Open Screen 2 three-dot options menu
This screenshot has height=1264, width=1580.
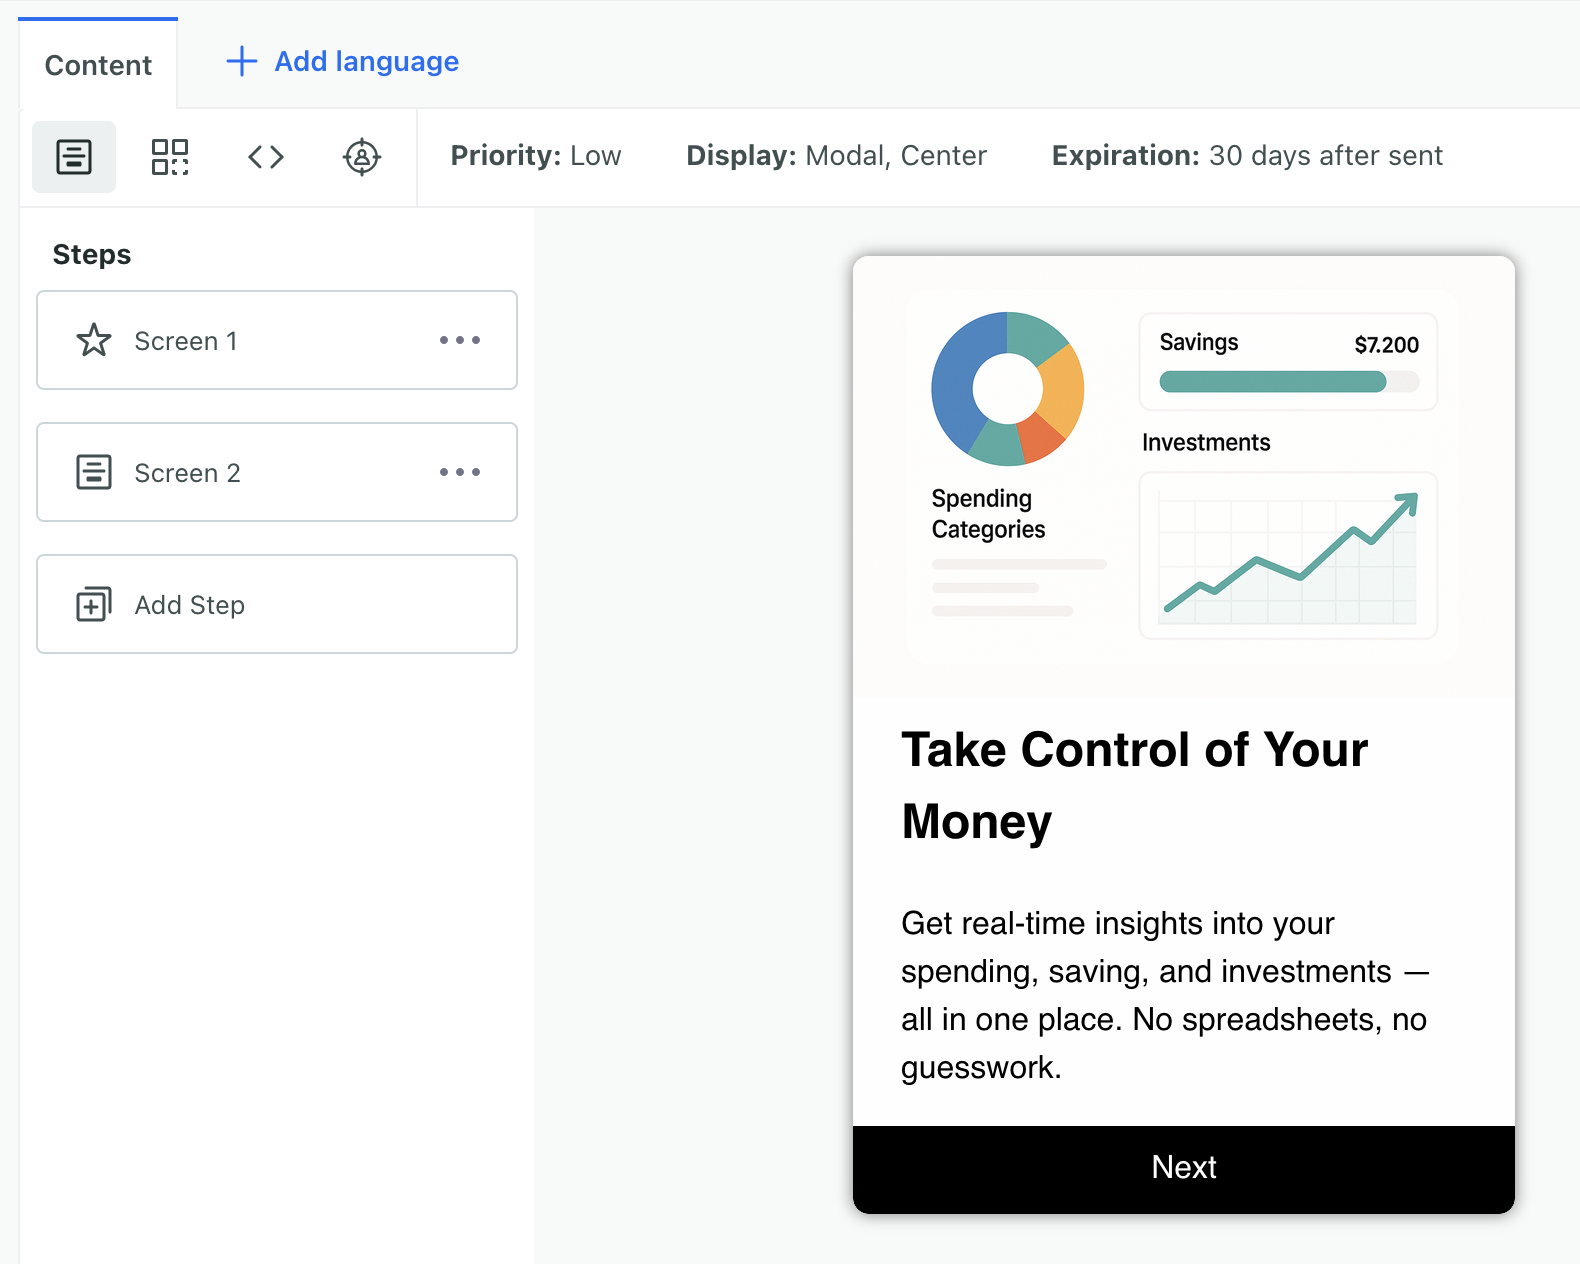460,472
